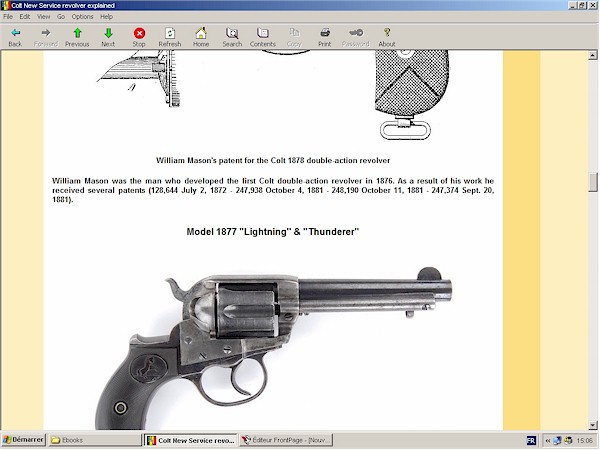The height and width of the screenshot is (450, 600).
Task: Print the current page
Action: 325,37
